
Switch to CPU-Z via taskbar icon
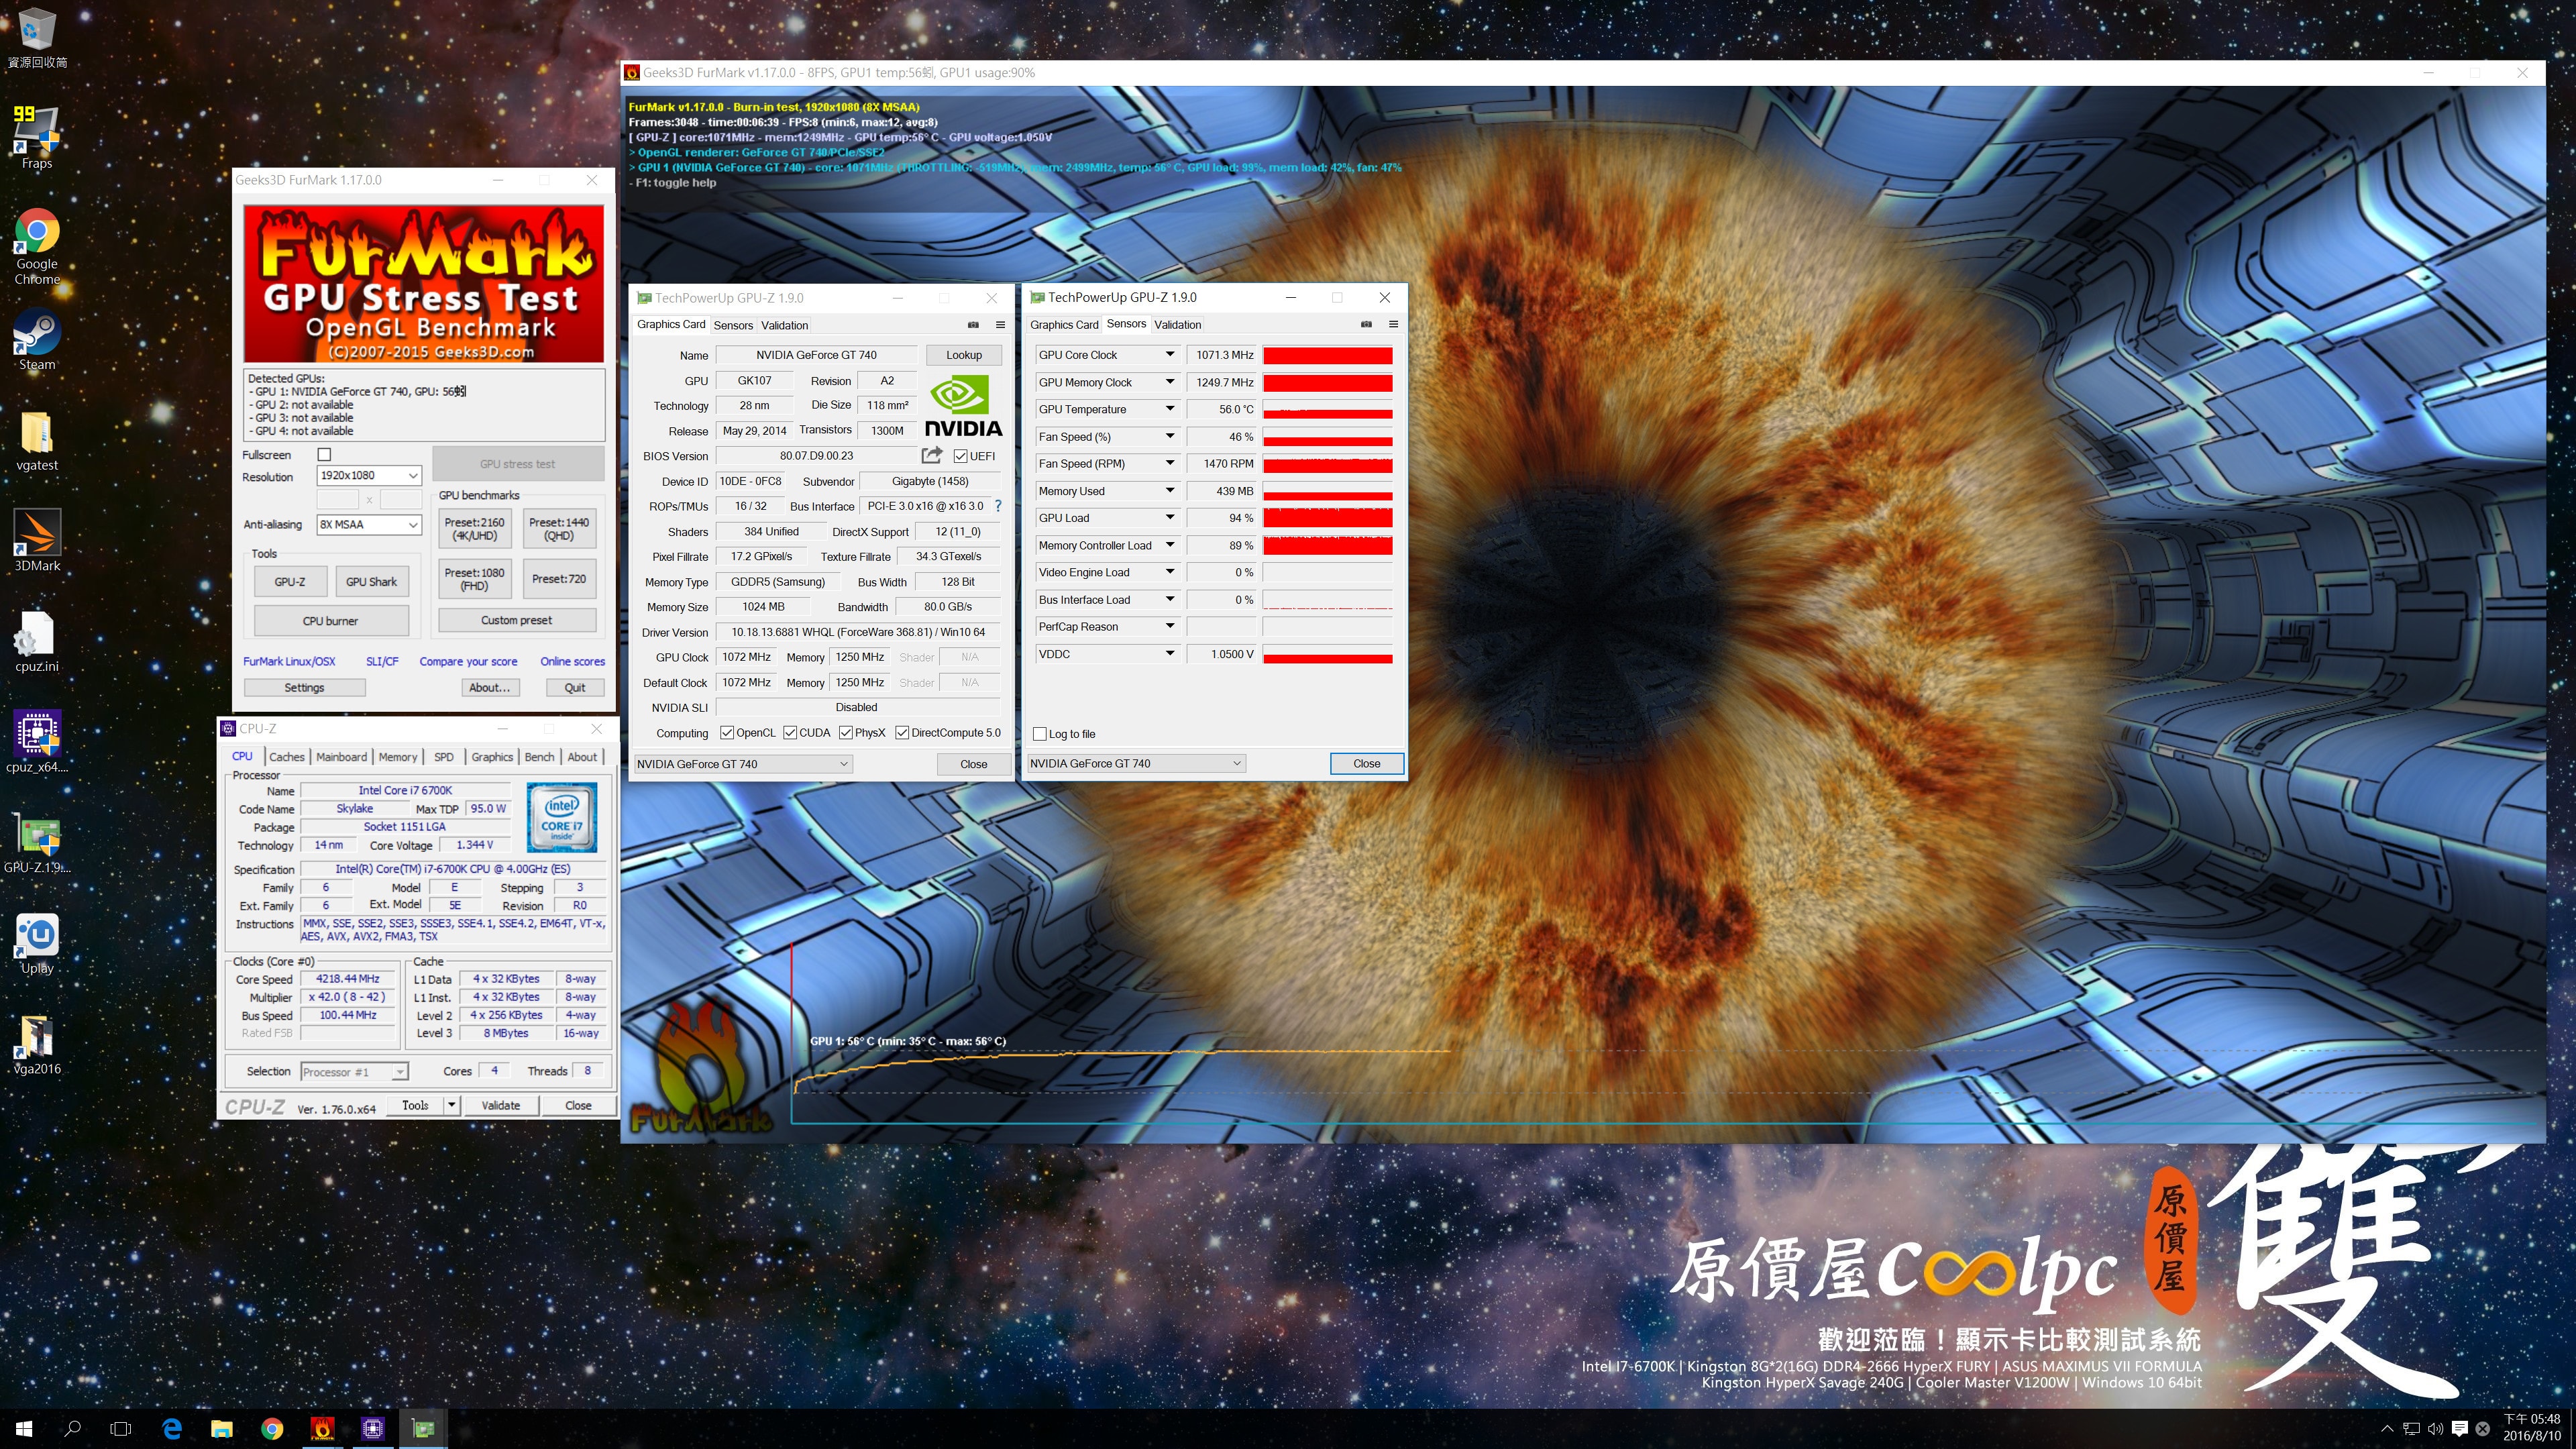point(373,1429)
